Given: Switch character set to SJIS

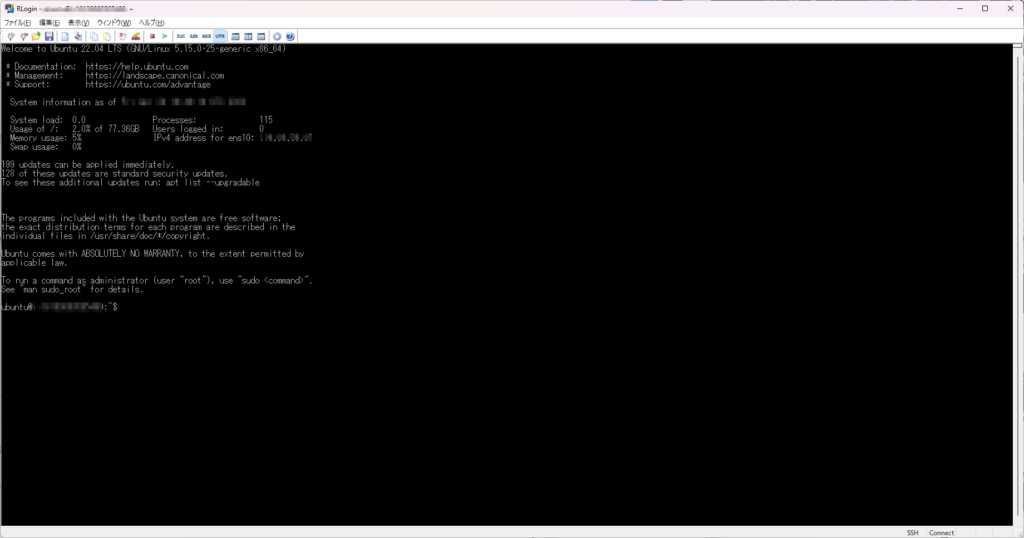Looking at the screenshot, I should pyautogui.click(x=194, y=37).
